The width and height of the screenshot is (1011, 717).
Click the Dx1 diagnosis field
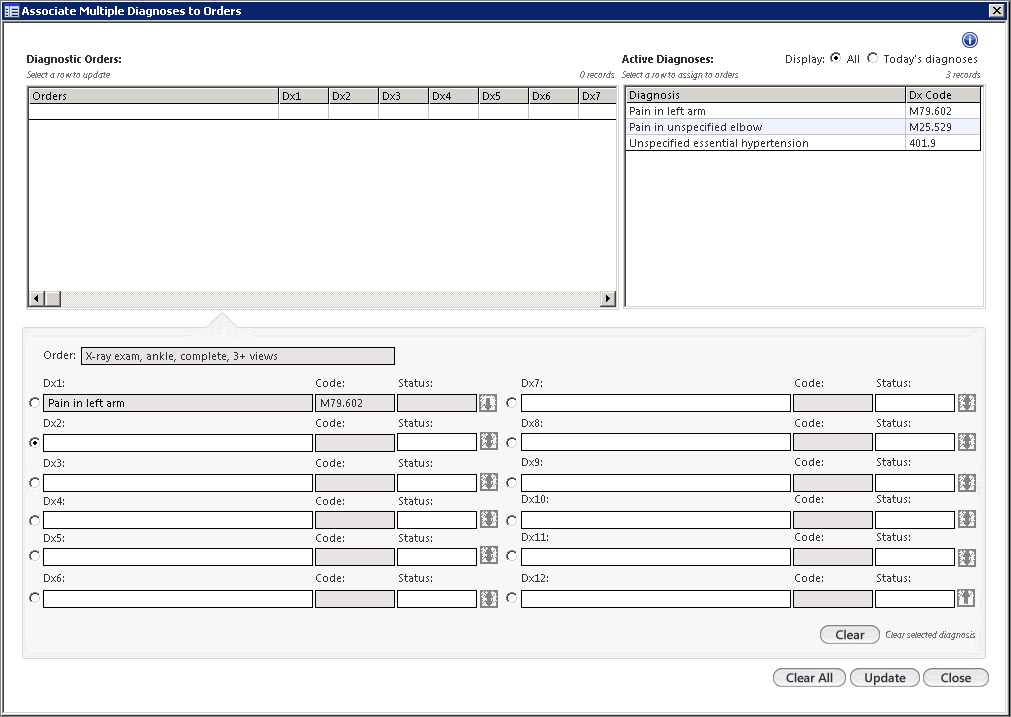178,403
